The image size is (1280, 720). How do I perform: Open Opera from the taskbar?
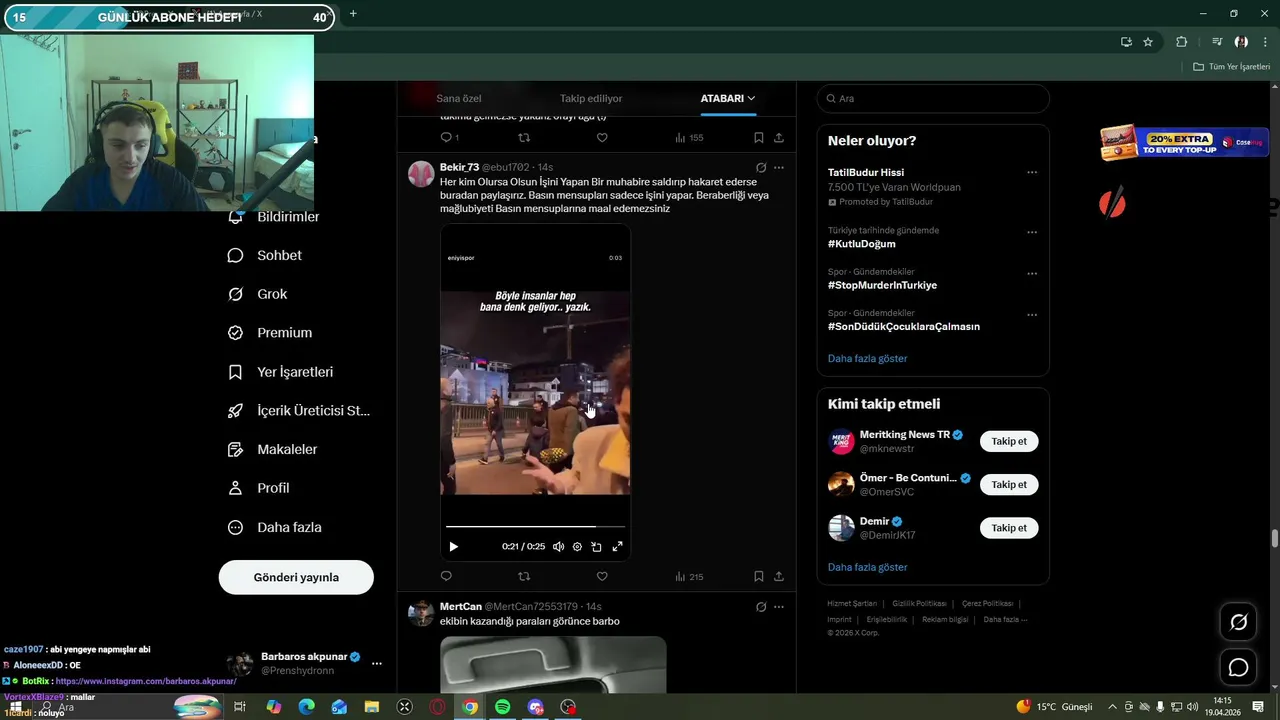437,707
